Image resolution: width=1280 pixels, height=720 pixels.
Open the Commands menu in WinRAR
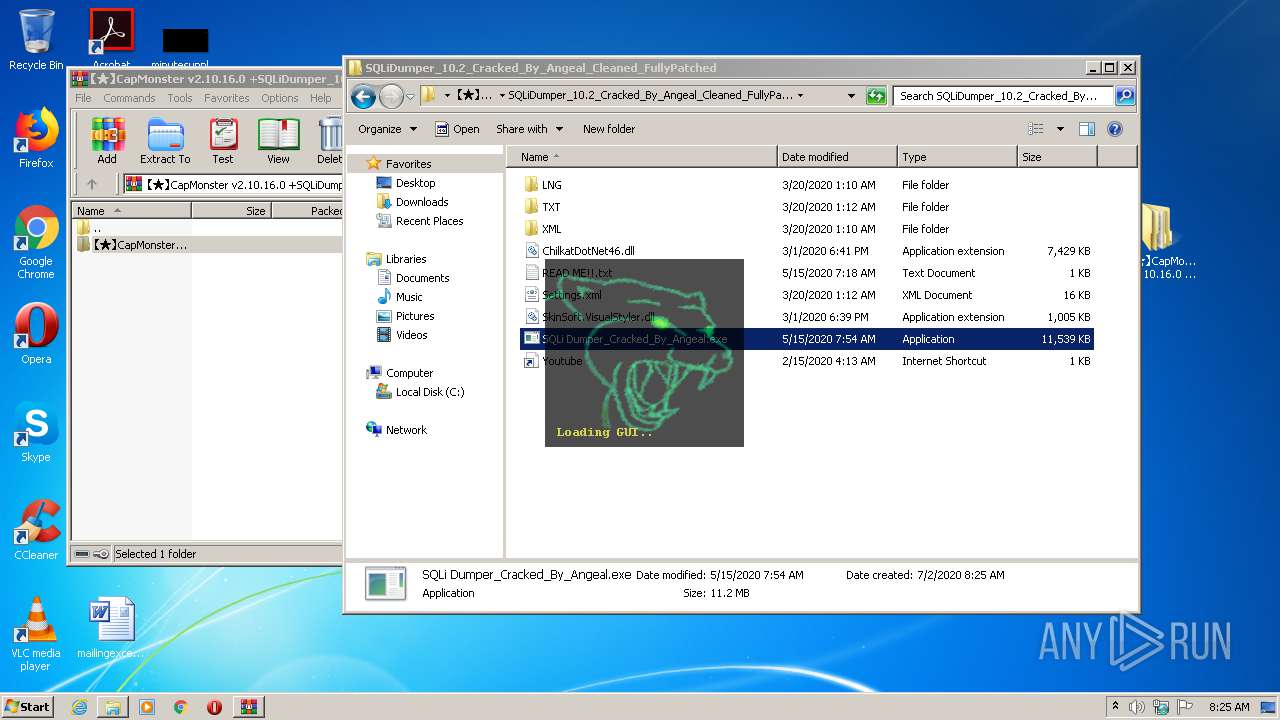point(129,98)
